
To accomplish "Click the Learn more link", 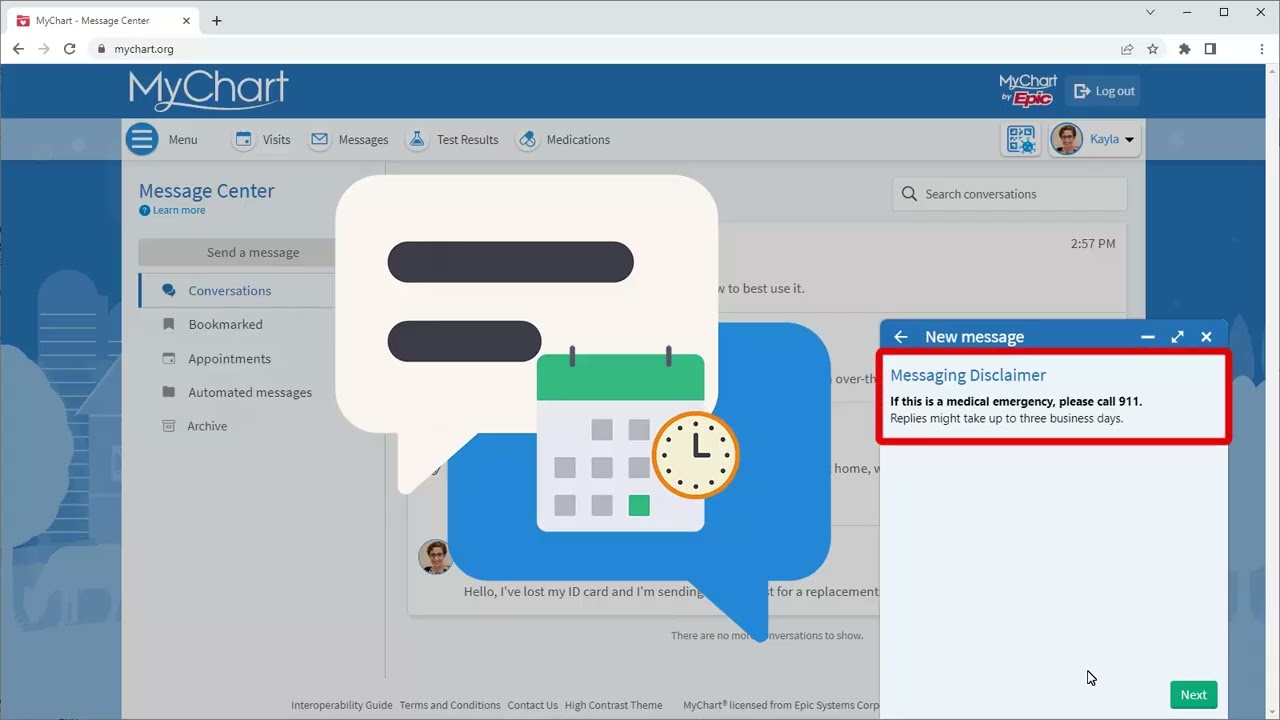I will (179, 210).
